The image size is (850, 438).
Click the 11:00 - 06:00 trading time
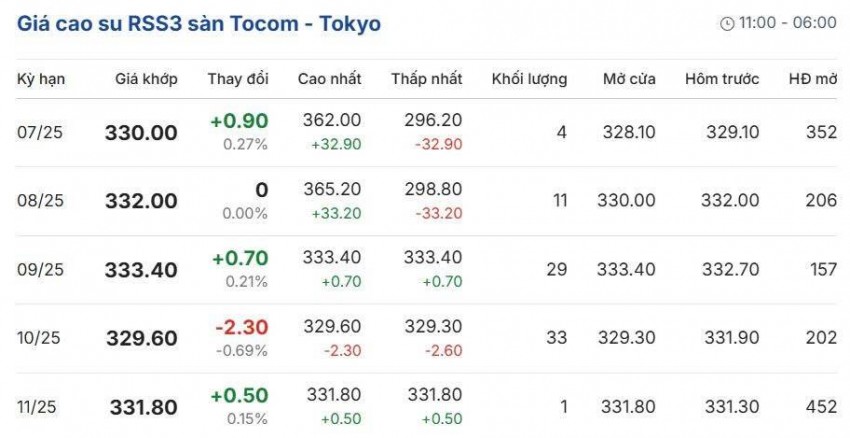pyautogui.click(x=788, y=24)
